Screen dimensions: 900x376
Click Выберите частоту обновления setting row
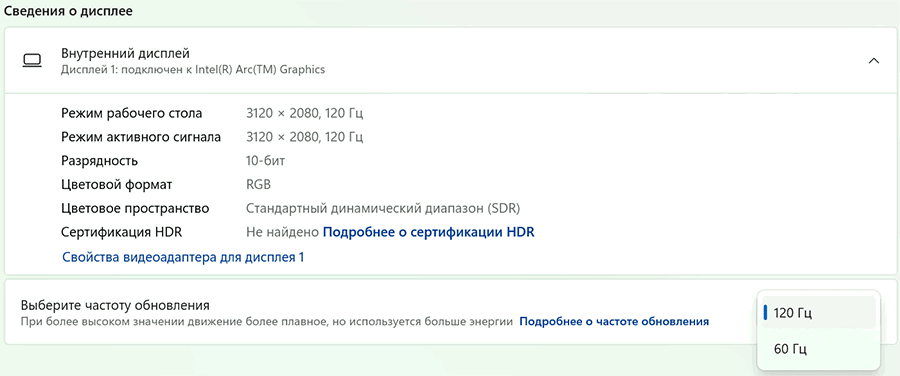450,312
